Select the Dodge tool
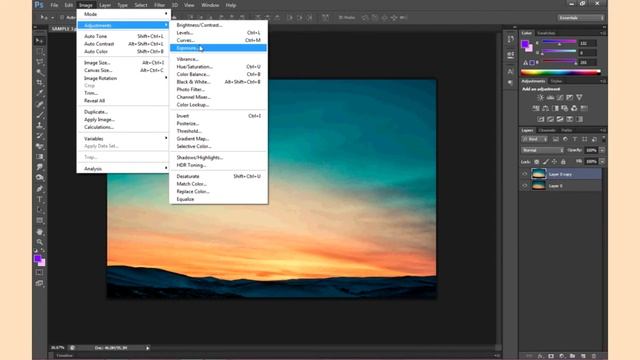Screen dimensions: 640x360 pyautogui.click(x=40, y=178)
